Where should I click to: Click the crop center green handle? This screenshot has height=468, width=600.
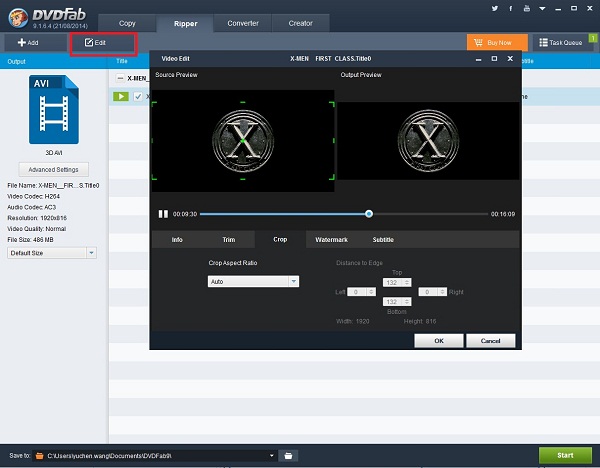[x=243, y=141]
